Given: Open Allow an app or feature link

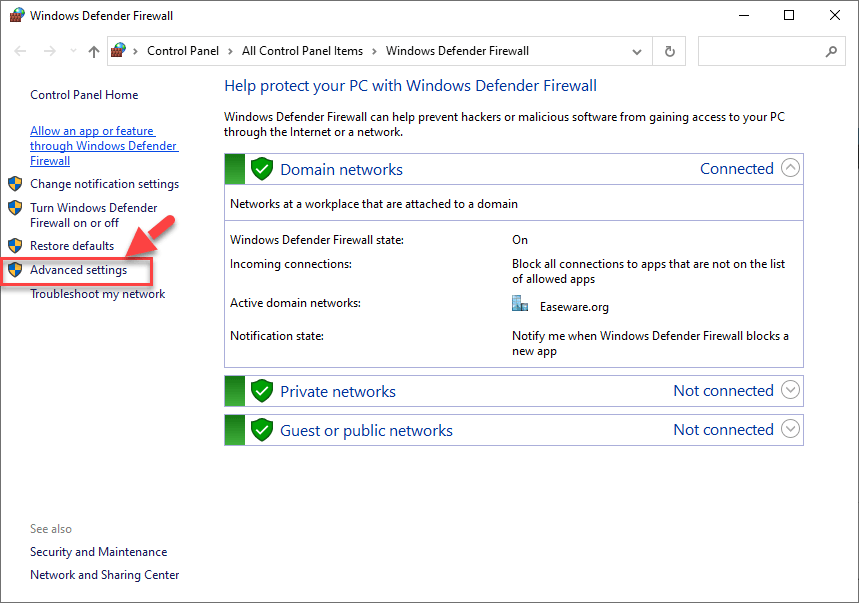Looking at the screenshot, I should point(104,146).
